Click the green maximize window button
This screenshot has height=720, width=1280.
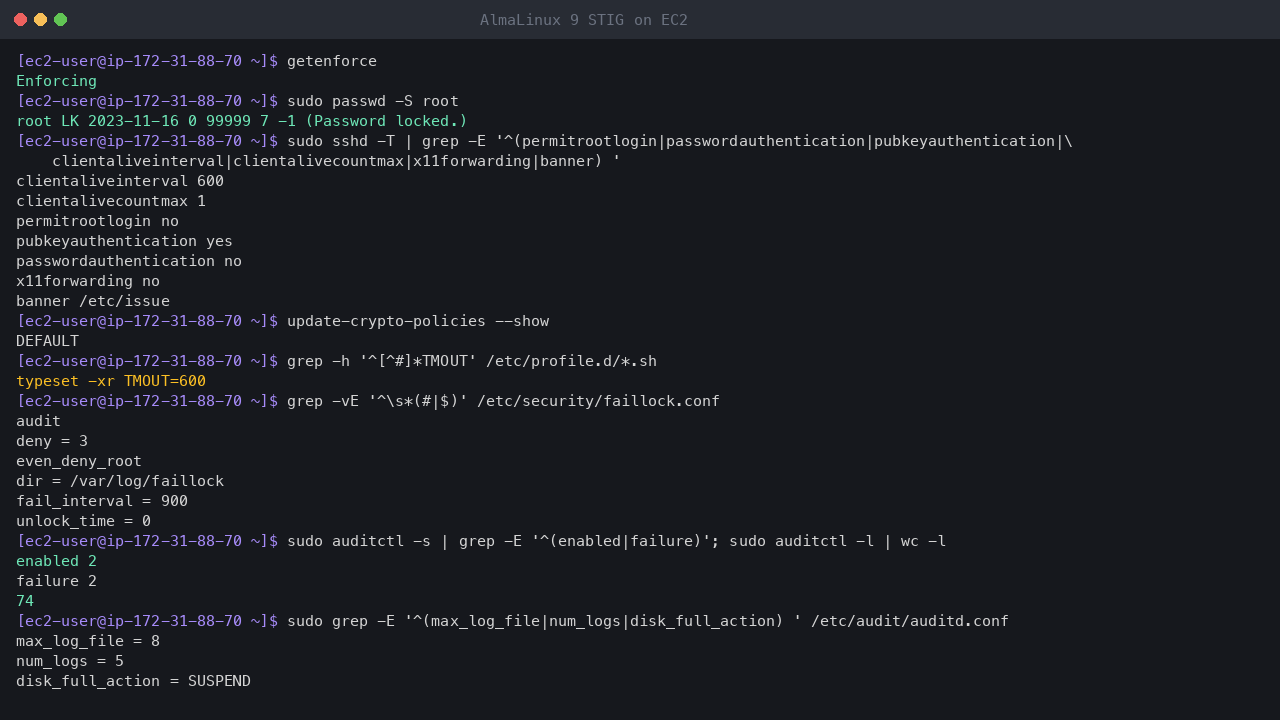(60, 19)
